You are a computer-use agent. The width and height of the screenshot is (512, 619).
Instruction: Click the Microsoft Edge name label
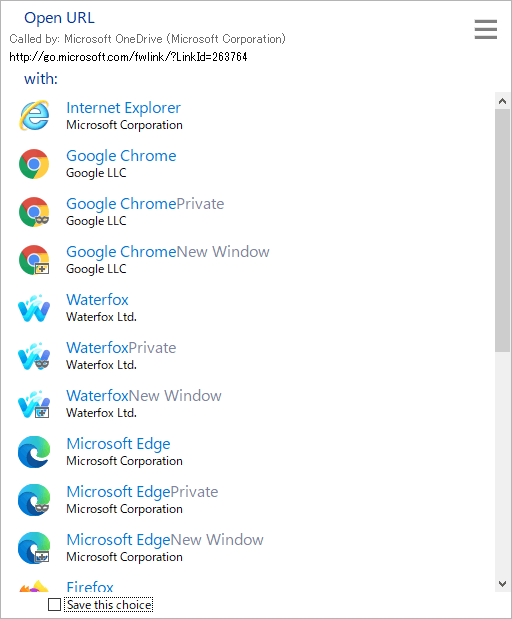tap(118, 444)
